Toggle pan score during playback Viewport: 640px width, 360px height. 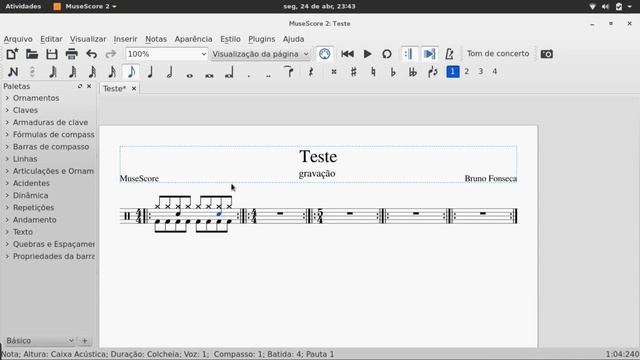click(429, 54)
